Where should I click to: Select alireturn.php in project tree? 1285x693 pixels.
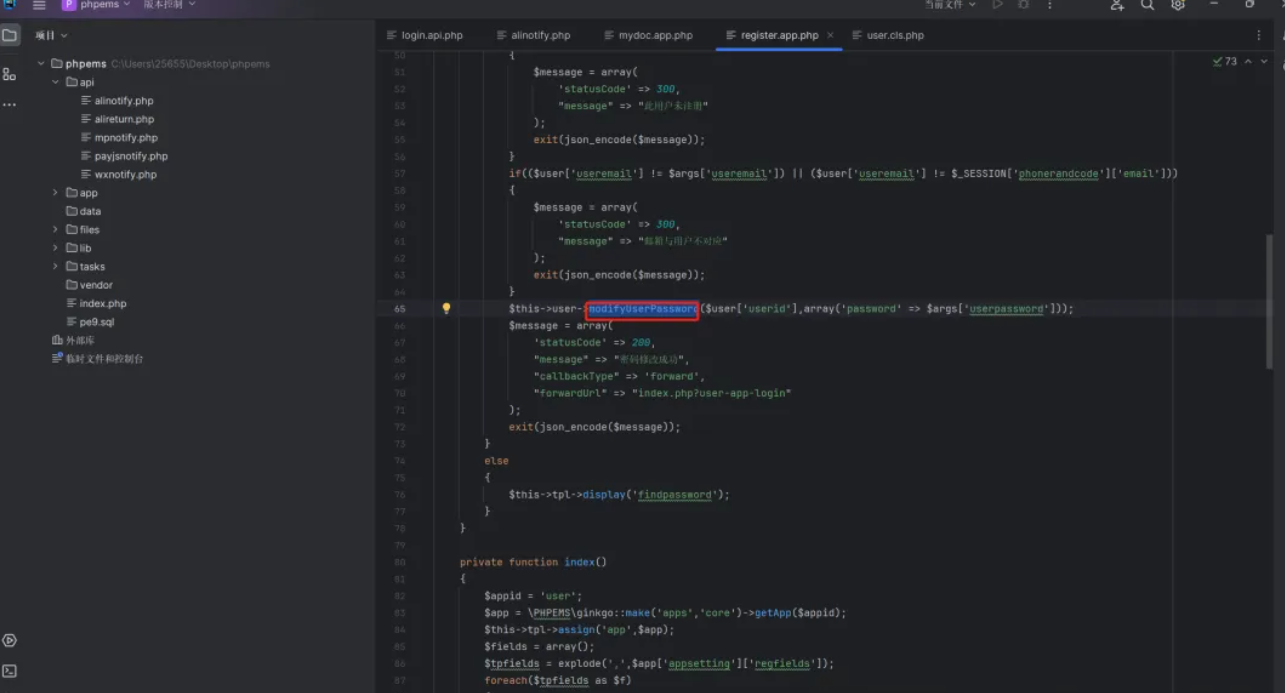point(124,119)
